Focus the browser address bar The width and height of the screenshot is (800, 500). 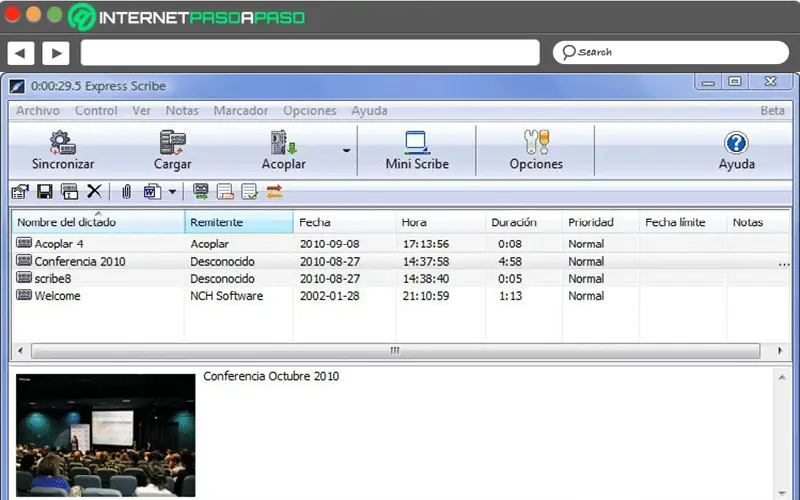[310, 53]
